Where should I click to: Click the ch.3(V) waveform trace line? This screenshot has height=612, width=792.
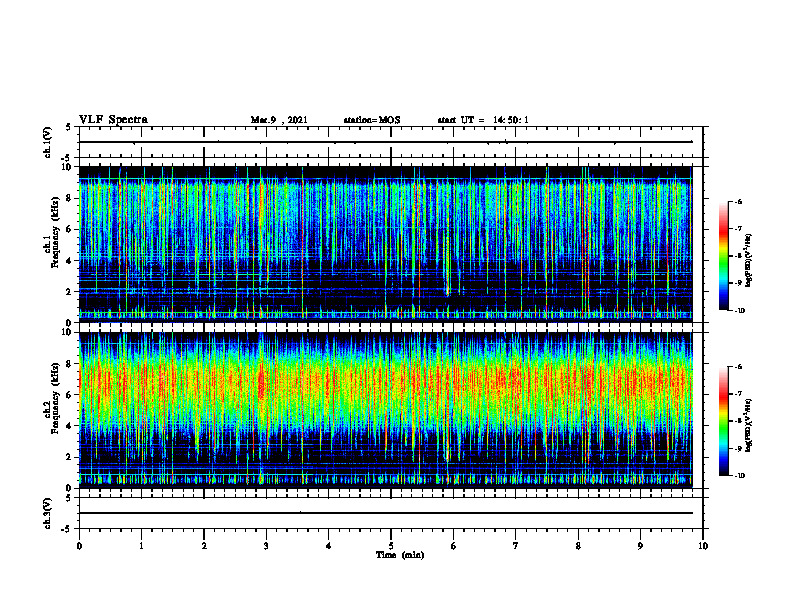pos(386,513)
